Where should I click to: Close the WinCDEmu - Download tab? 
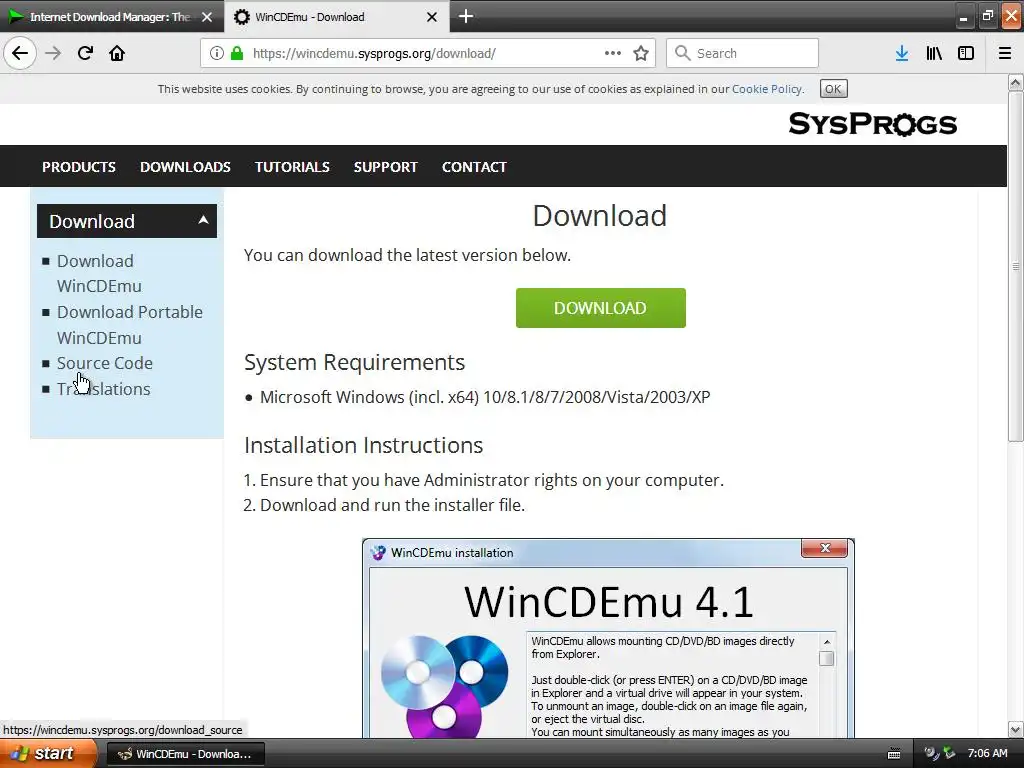tap(432, 17)
